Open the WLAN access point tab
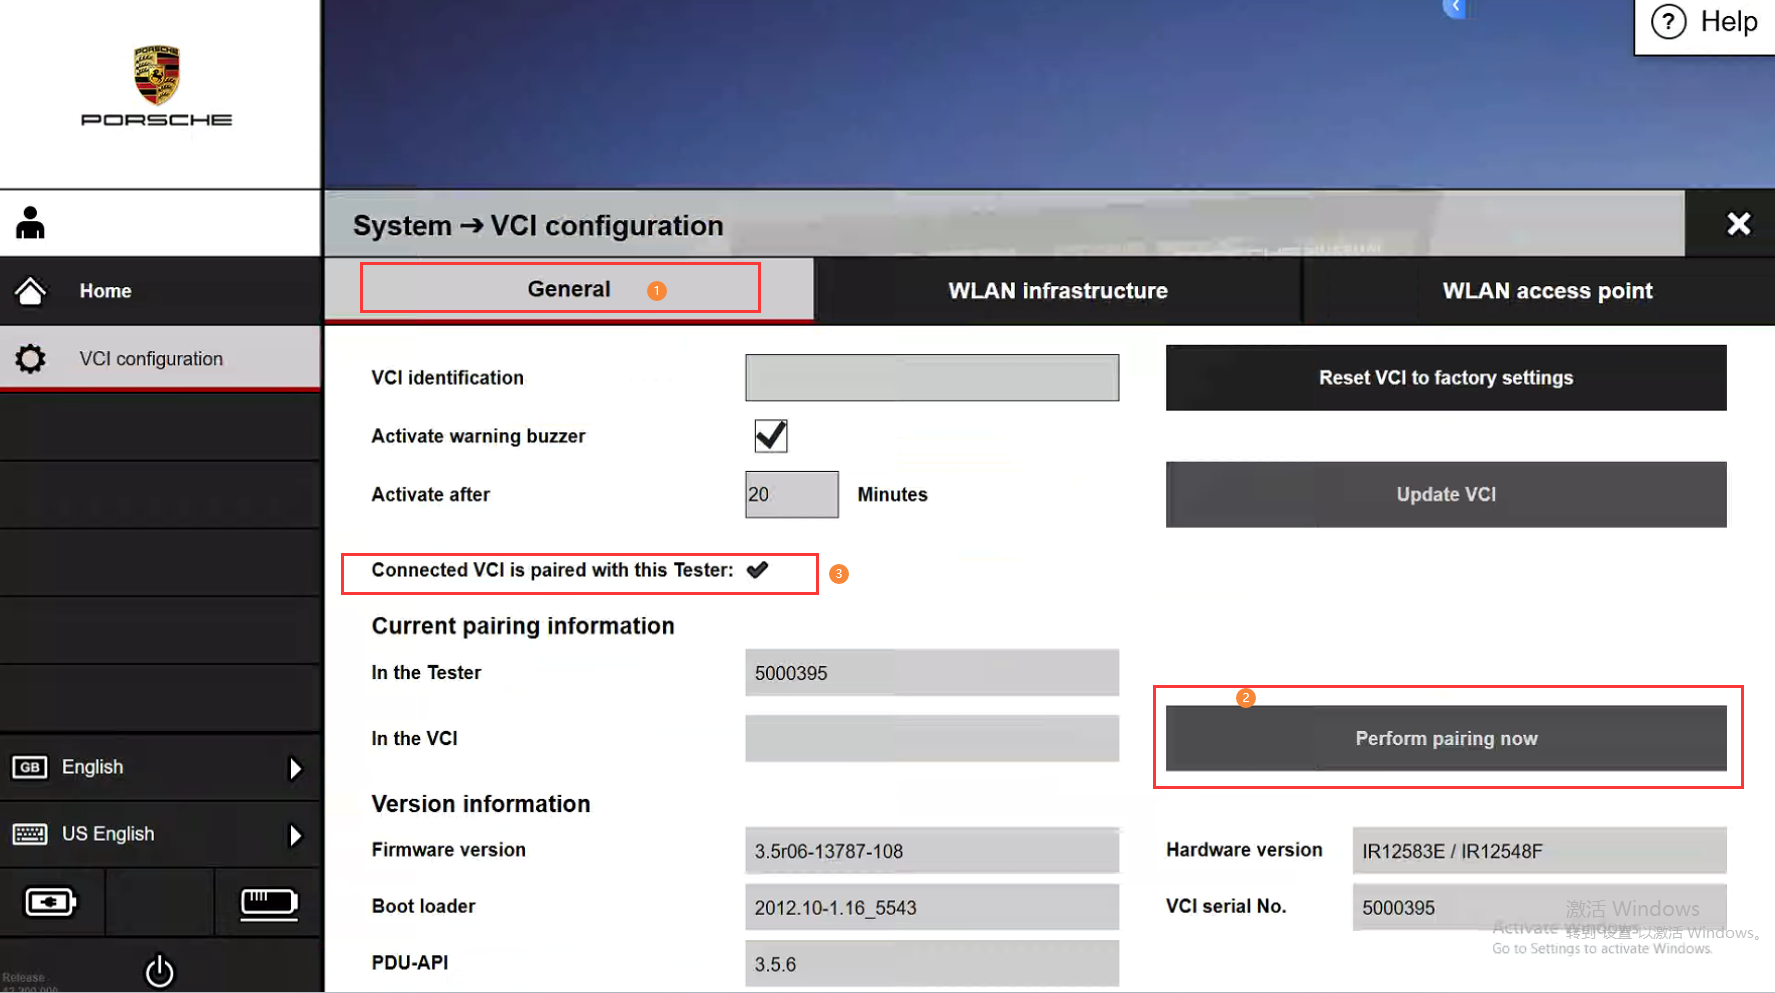Screen dimensions: 1775x993 click(x=1546, y=291)
